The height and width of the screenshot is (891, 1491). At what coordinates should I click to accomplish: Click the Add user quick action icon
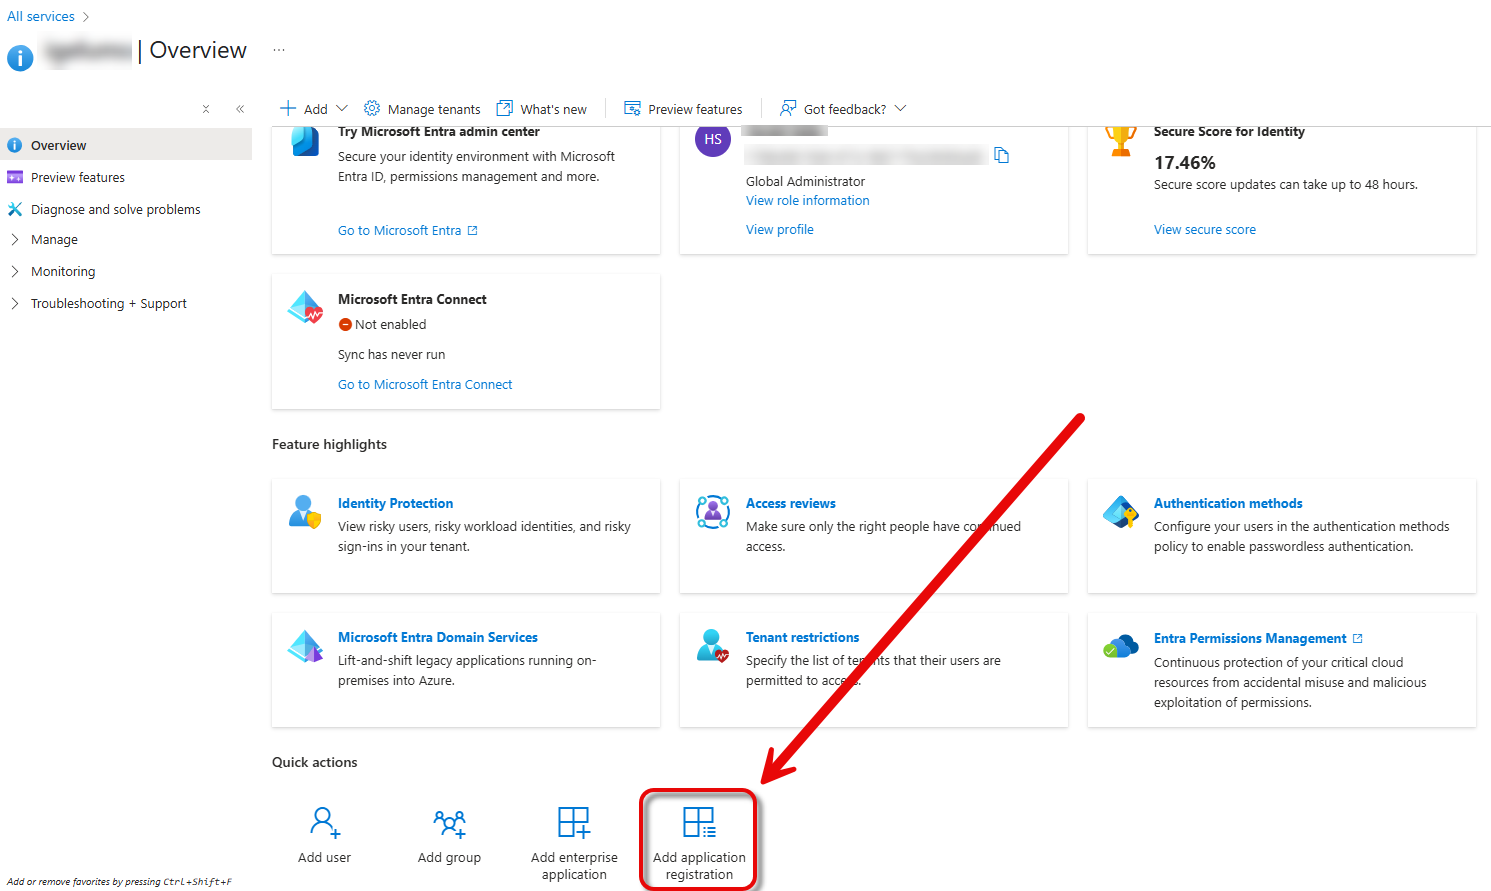point(324,822)
